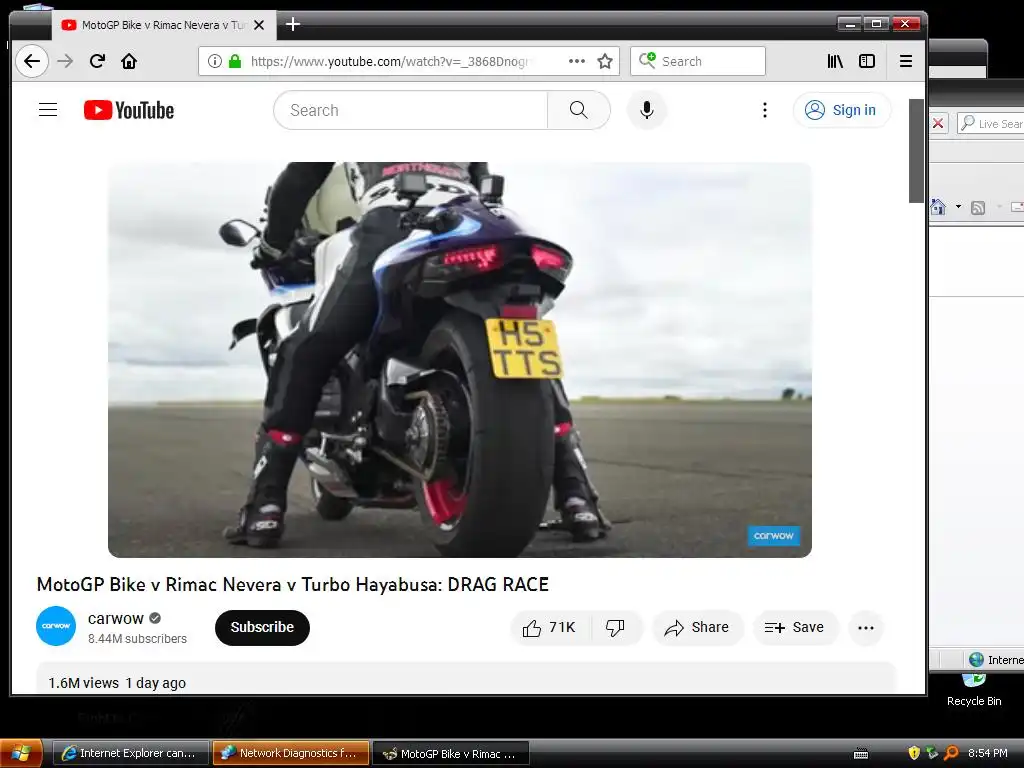Go to YouTube home via logo
Image resolution: width=1024 pixels, height=768 pixels.
[129, 110]
